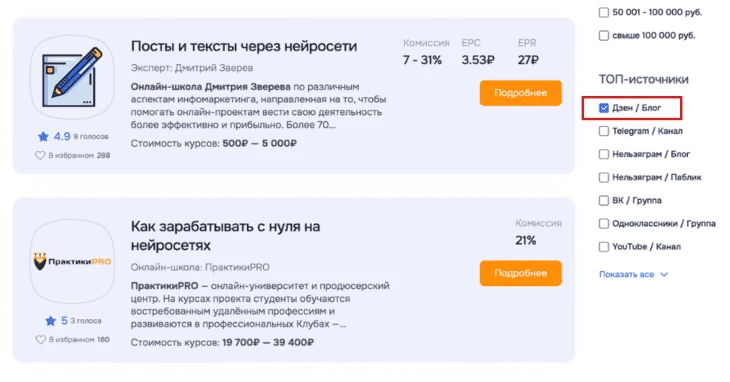
Task: Click the chevron next to Показать все
Action: (x=664, y=275)
